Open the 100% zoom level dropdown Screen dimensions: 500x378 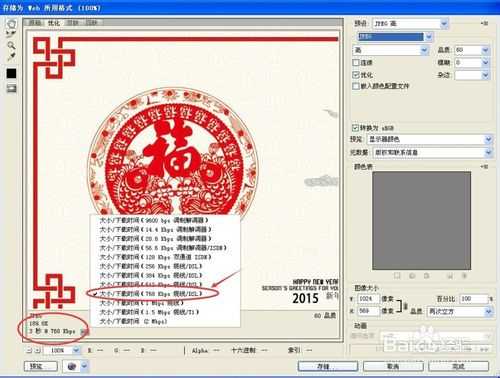(x=63, y=350)
